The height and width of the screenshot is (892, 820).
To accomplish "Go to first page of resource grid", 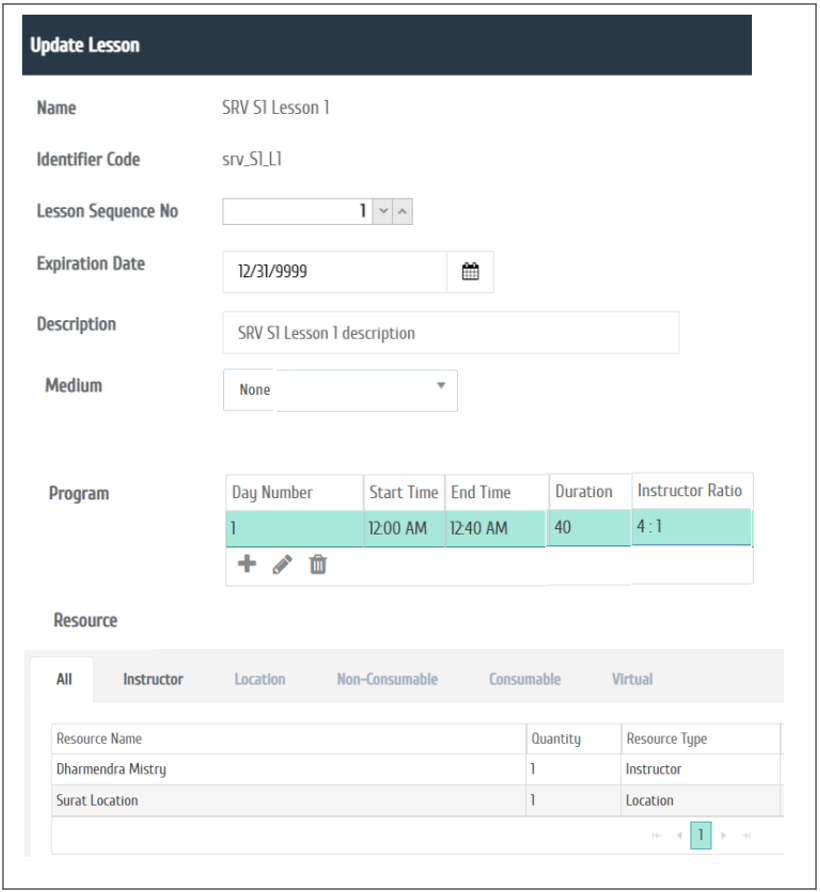I will pyautogui.click(x=656, y=835).
